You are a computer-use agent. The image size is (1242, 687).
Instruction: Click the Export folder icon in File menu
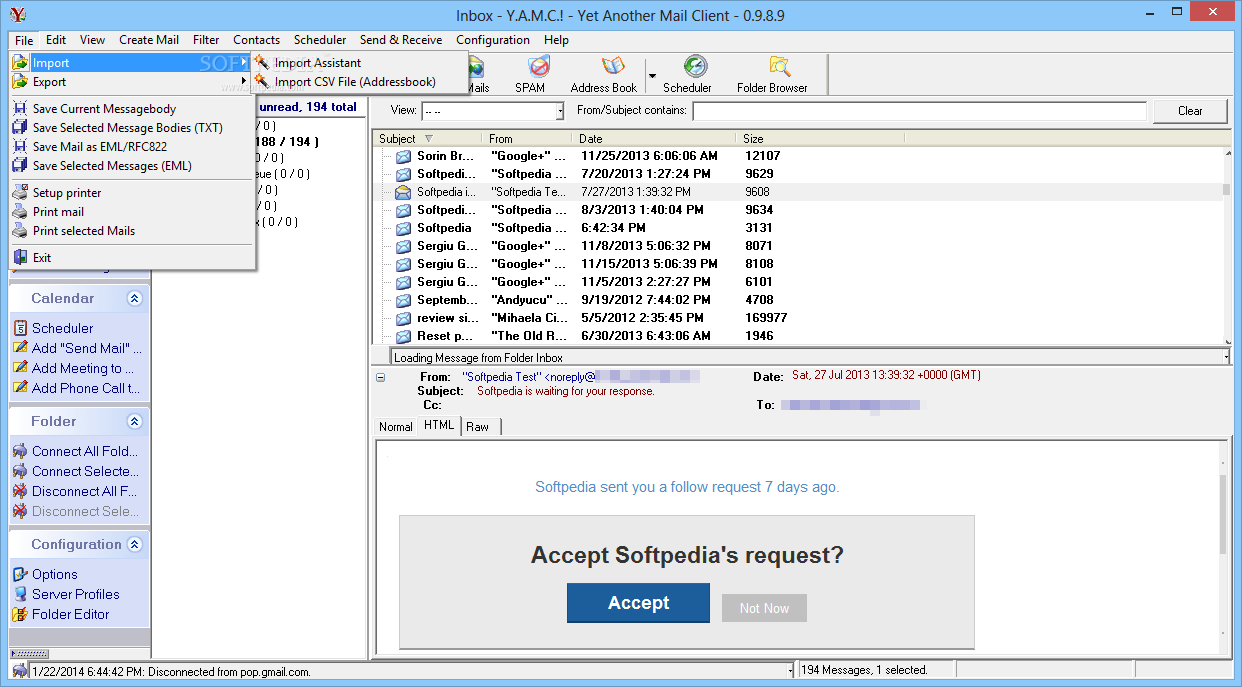[x=20, y=81]
